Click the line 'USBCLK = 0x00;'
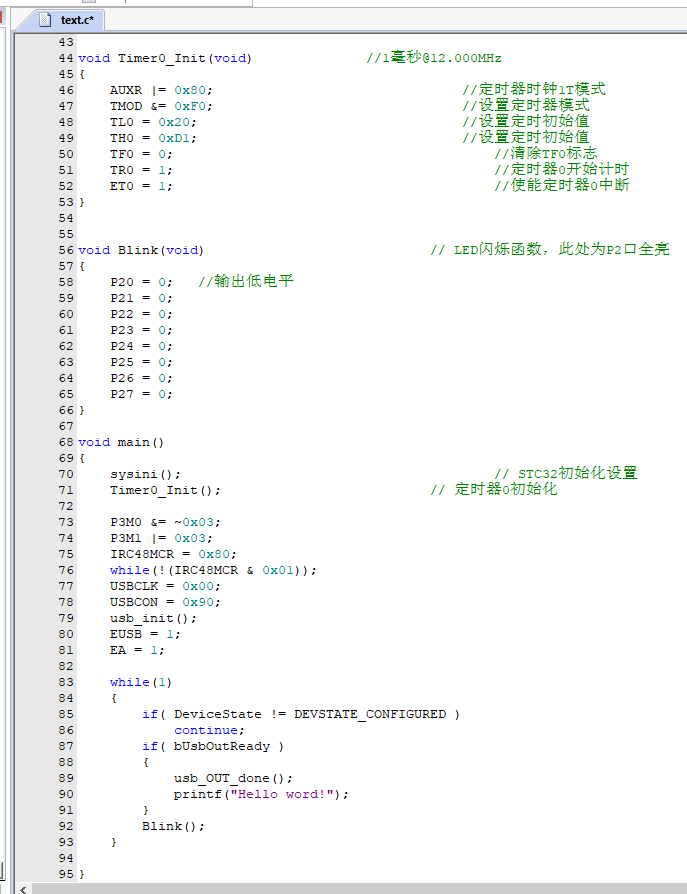The image size is (687, 894). [165, 586]
